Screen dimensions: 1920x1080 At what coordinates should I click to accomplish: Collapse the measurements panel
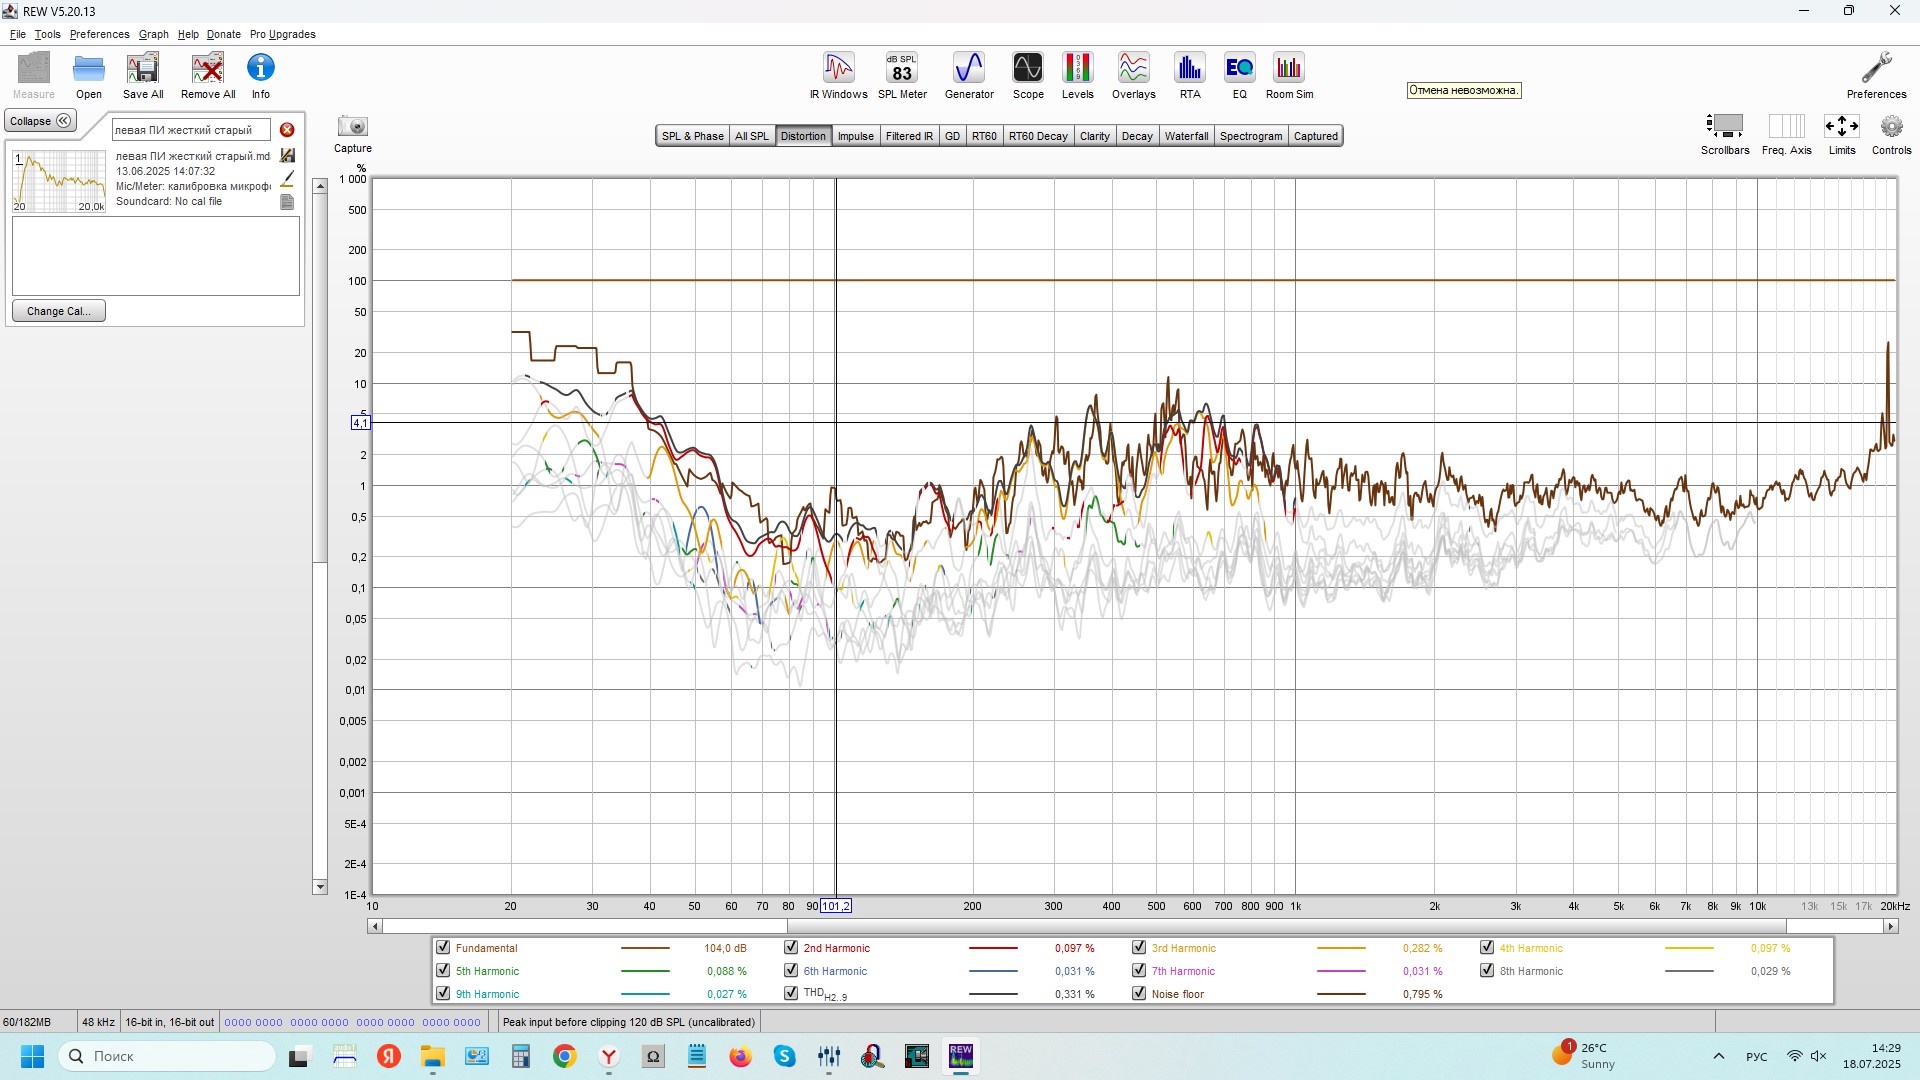pos(40,121)
